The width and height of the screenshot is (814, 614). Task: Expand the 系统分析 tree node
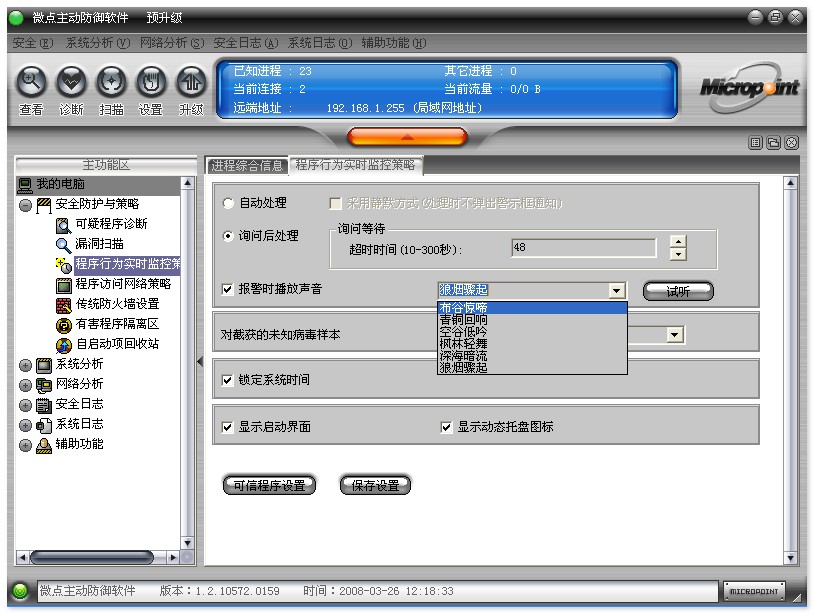tap(25, 365)
